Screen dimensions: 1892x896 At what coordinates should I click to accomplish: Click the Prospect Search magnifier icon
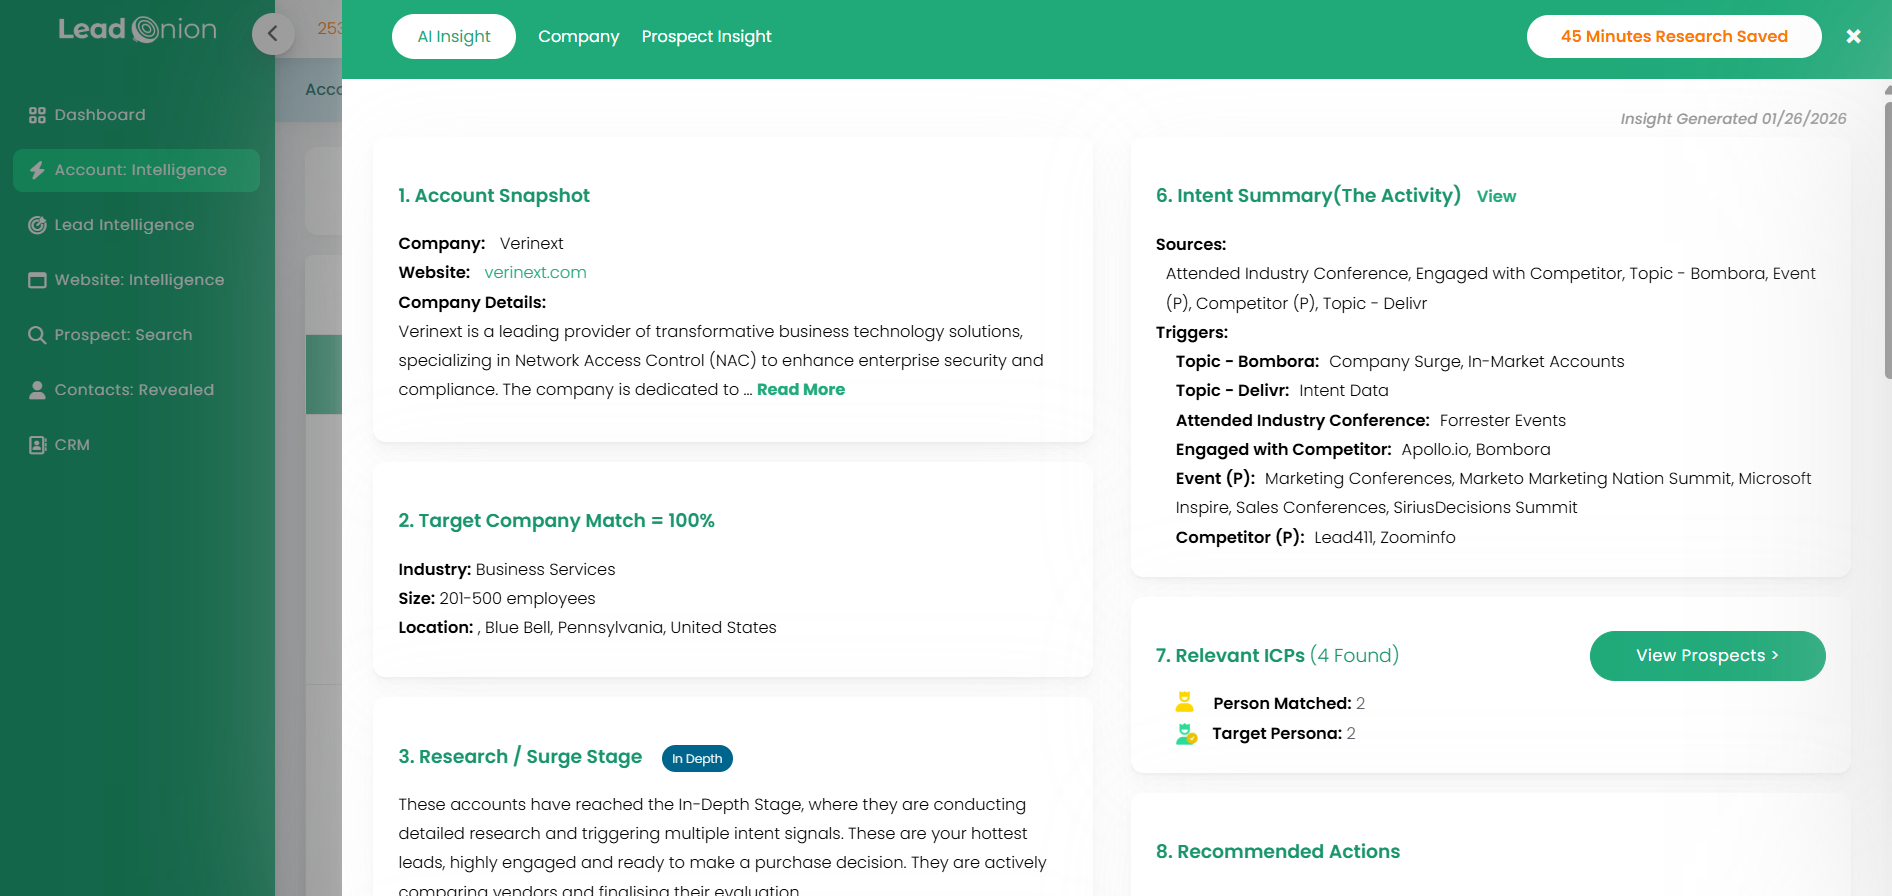37,335
